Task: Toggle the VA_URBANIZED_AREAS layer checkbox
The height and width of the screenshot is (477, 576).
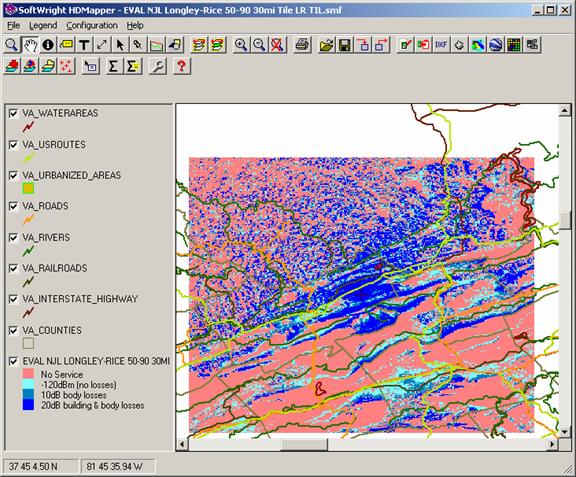Action: [13, 175]
